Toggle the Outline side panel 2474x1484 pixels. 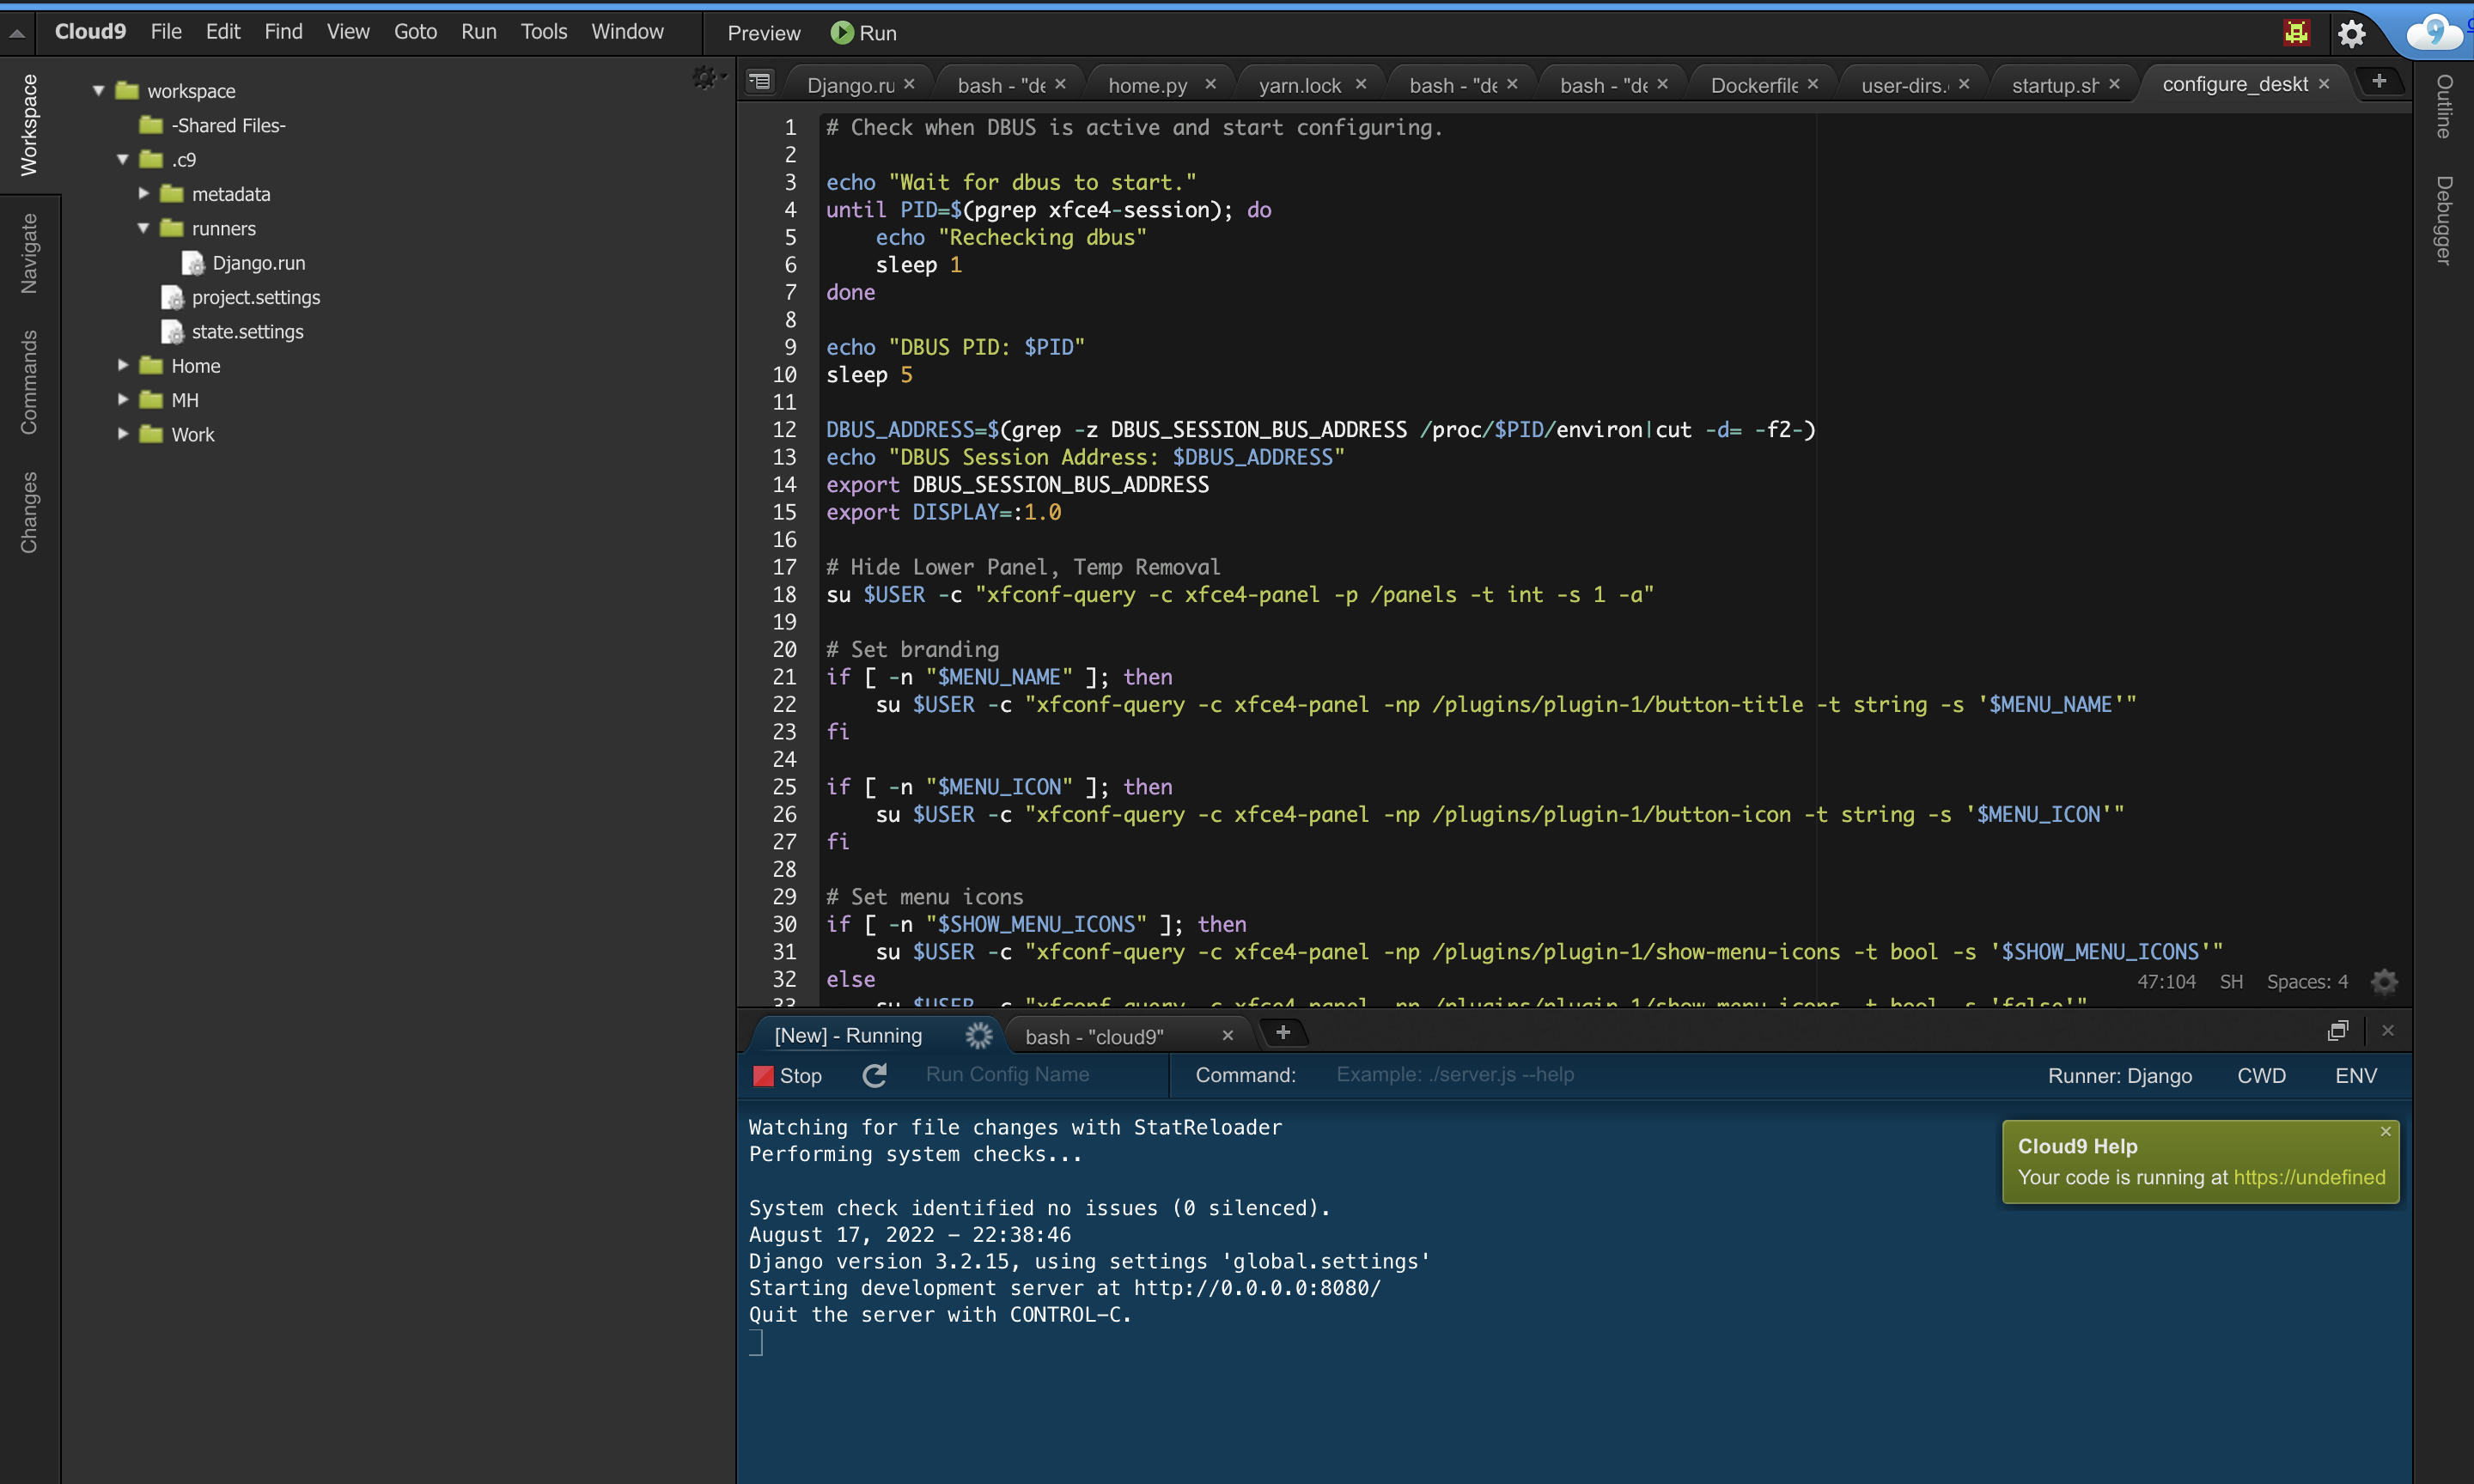(2444, 106)
